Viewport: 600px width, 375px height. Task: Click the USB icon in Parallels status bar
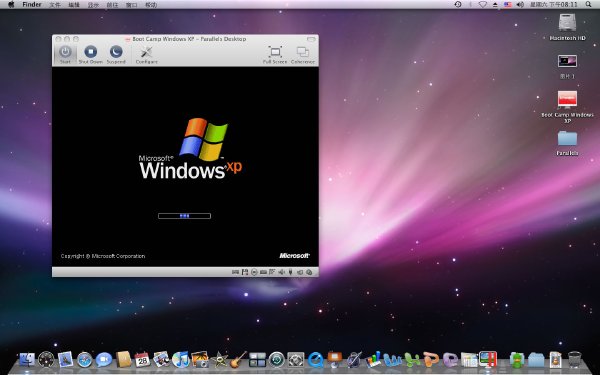[x=290, y=272]
